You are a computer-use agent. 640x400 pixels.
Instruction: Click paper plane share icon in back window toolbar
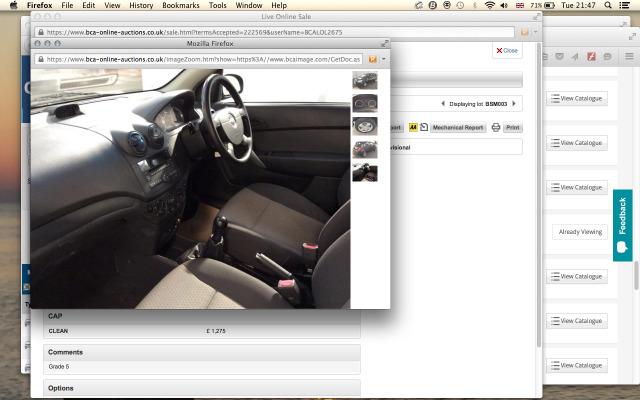tap(575, 56)
